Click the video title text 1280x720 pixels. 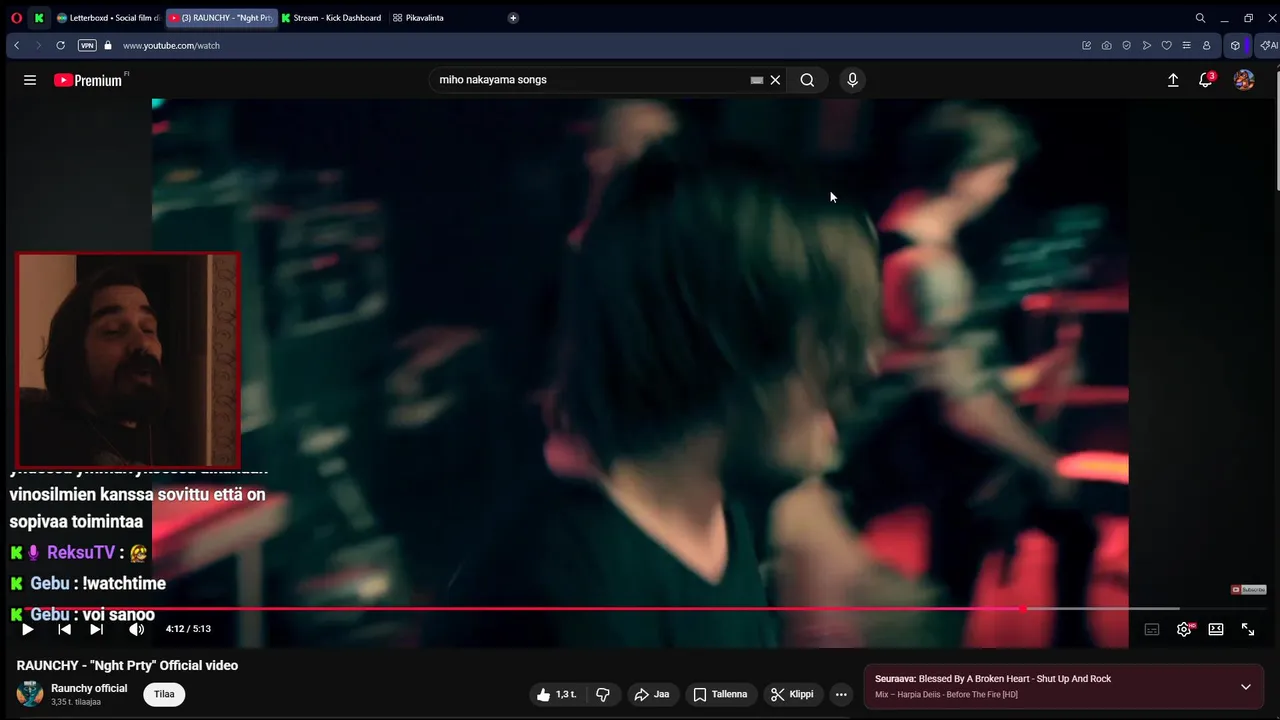pos(127,665)
